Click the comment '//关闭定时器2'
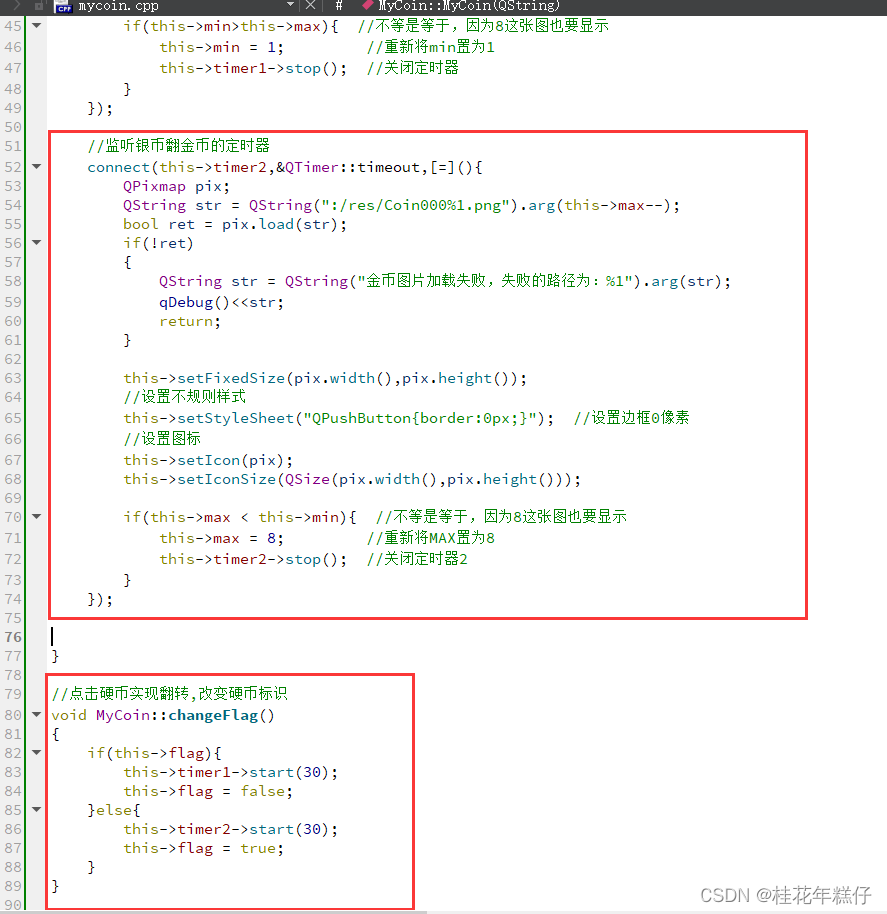The height and width of the screenshot is (914, 887). point(417,560)
